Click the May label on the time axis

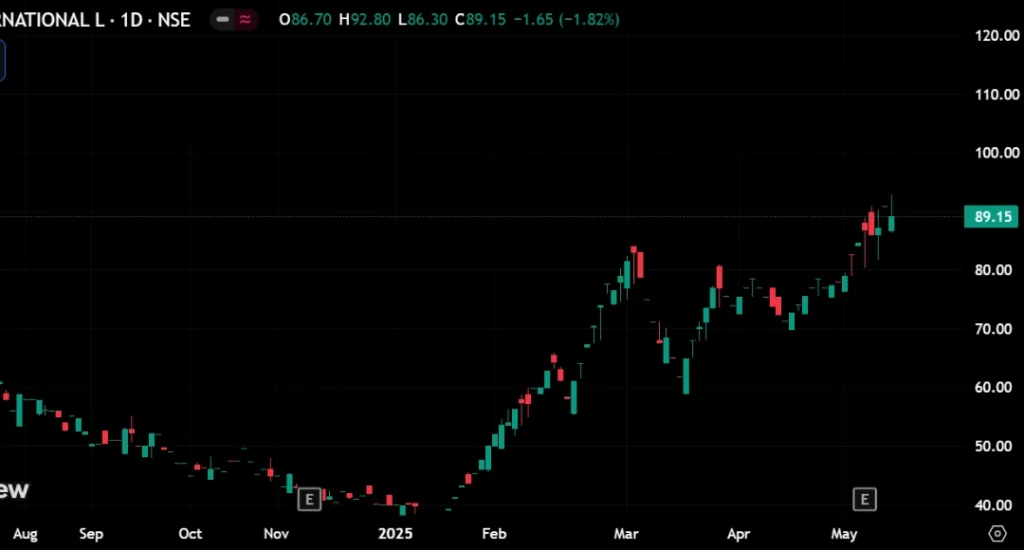[844, 534]
